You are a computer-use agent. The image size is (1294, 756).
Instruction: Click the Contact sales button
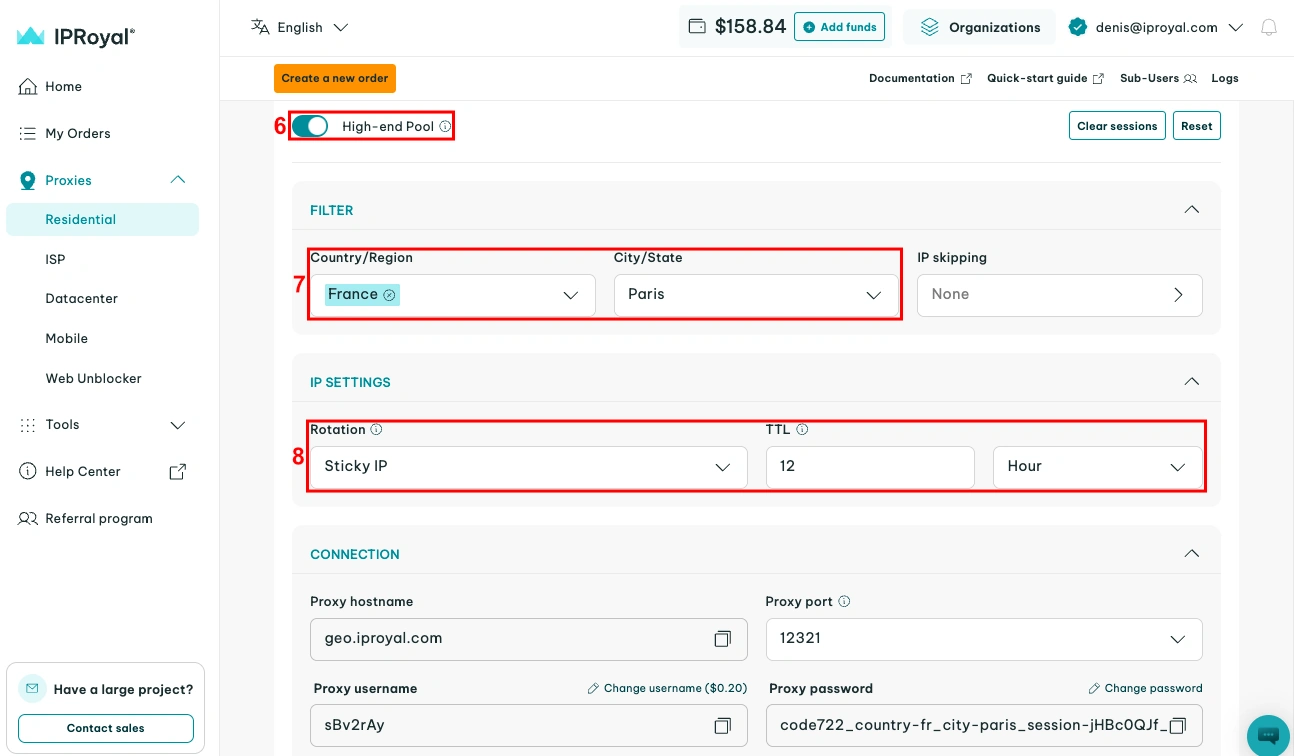pyautogui.click(x=106, y=728)
